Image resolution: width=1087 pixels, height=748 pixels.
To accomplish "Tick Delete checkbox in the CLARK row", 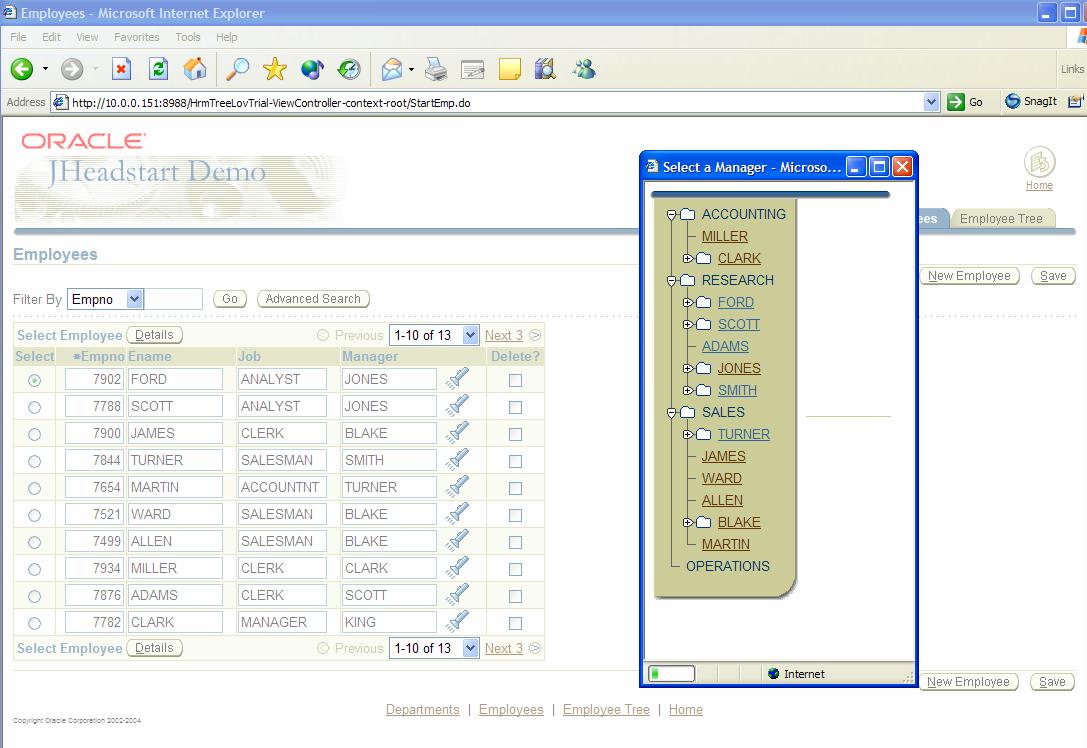I will [515, 623].
